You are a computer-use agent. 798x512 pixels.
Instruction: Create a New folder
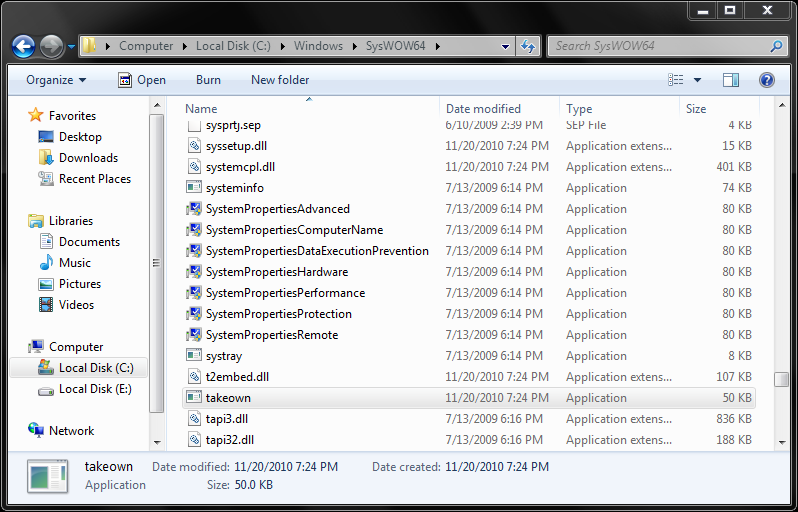pyautogui.click(x=280, y=80)
